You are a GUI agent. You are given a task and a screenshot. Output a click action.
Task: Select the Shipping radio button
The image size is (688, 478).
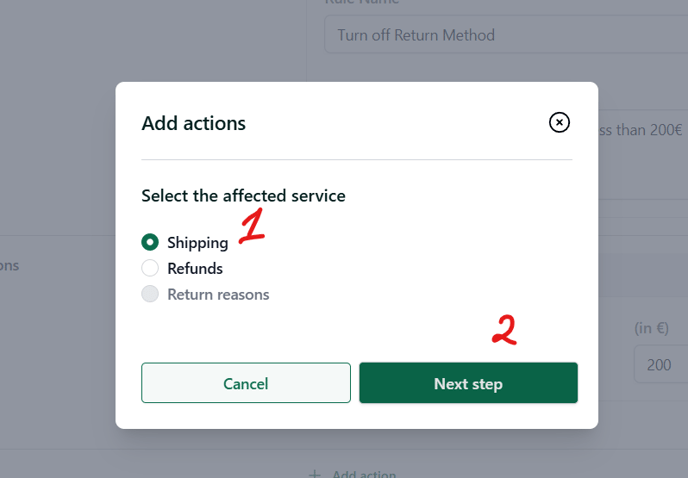pyautogui.click(x=150, y=242)
